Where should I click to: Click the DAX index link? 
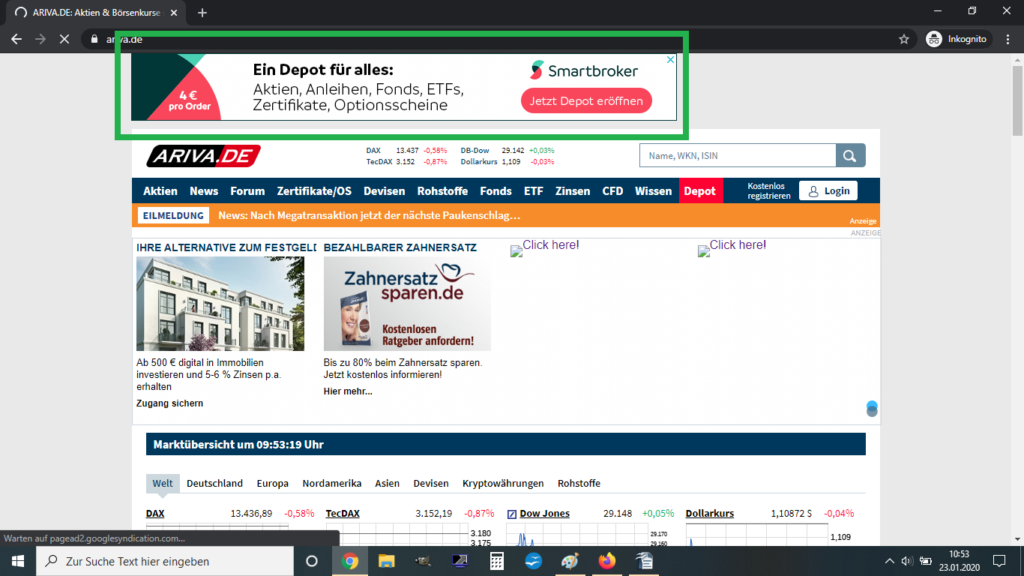155,513
